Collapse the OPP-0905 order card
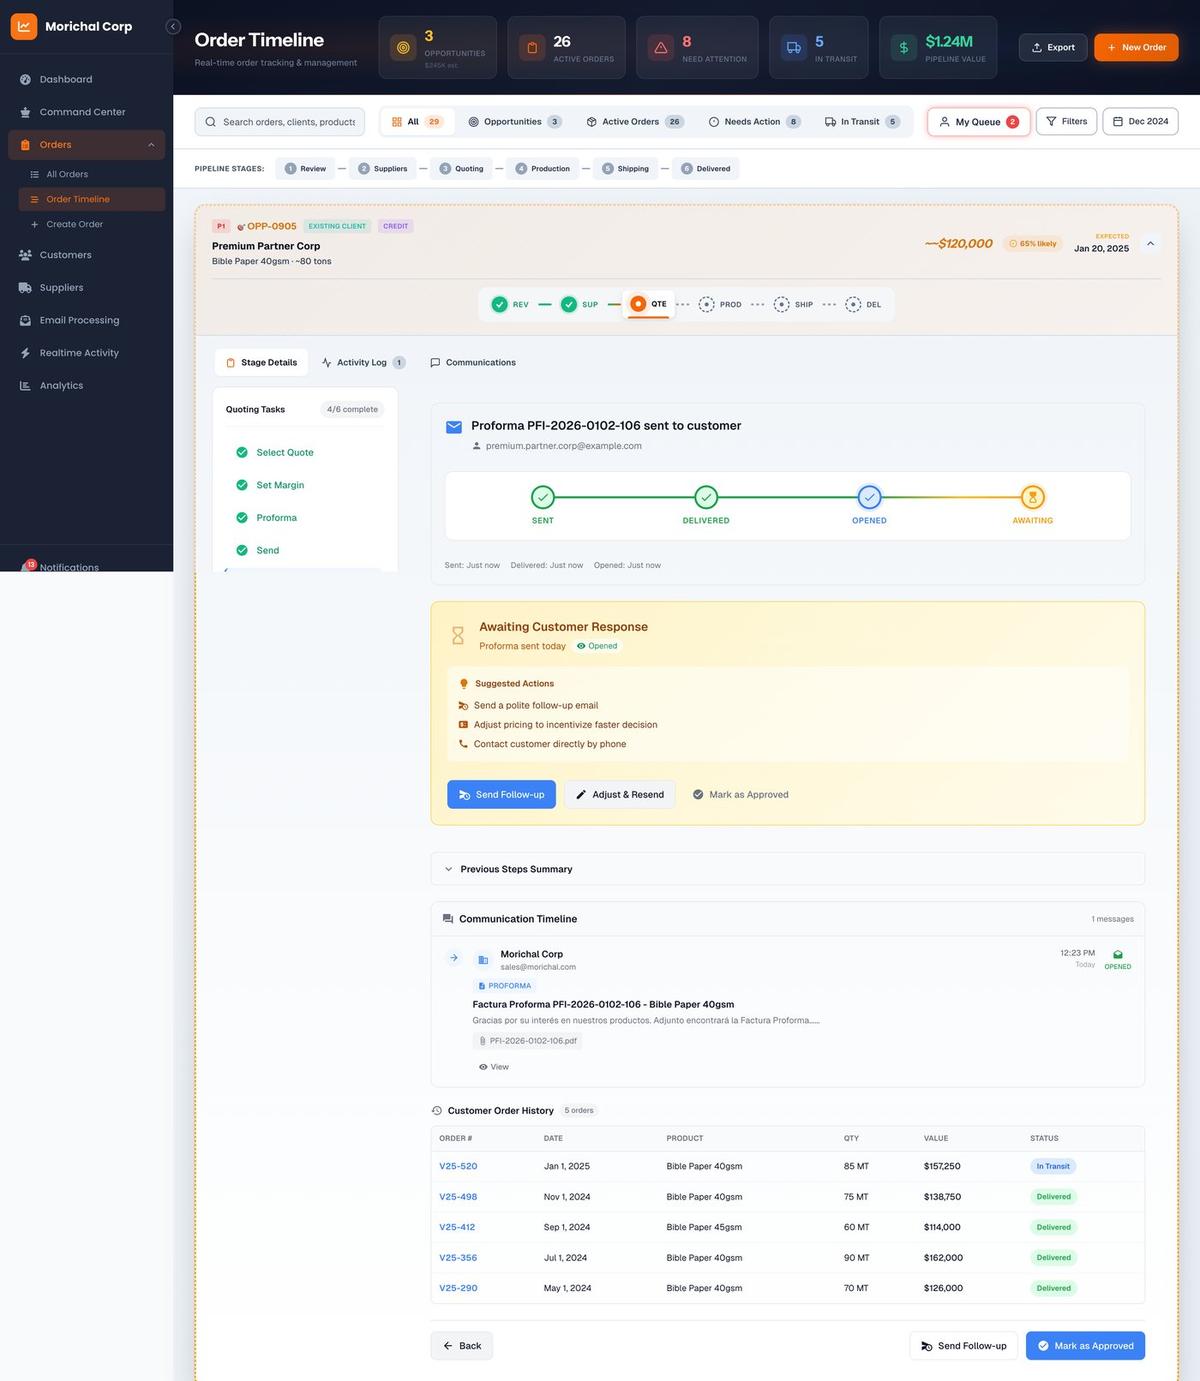Image resolution: width=1200 pixels, height=1381 pixels. tap(1150, 243)
